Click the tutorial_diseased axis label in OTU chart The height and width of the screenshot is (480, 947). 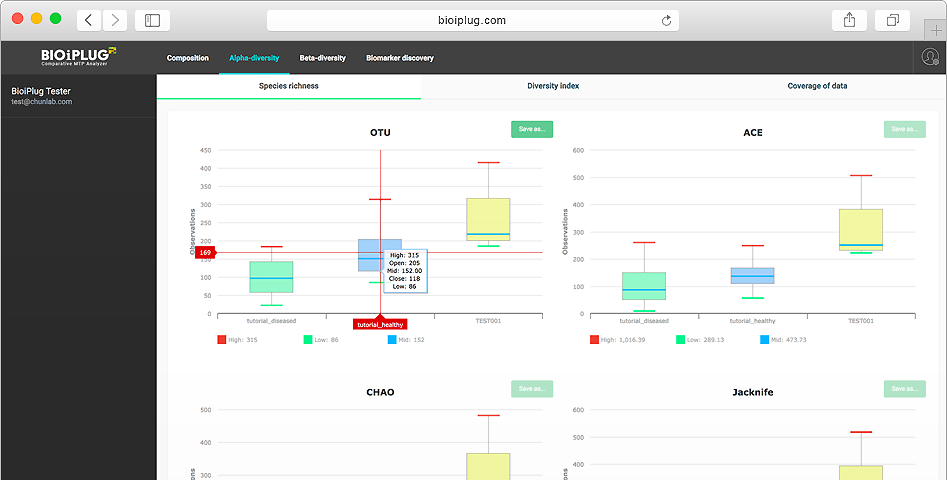tap(271, 321)
